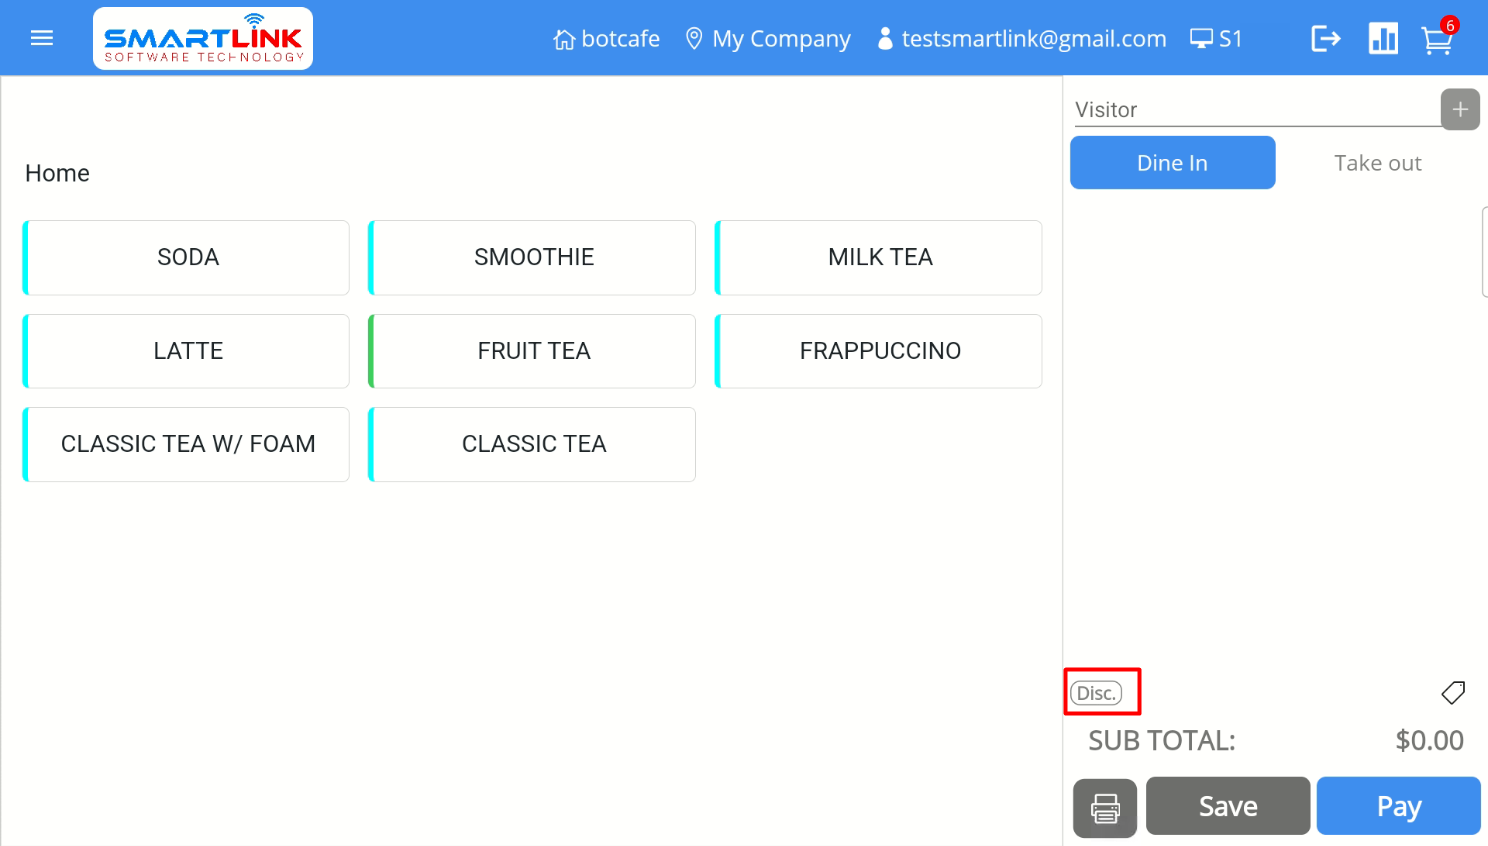Viewport: 1488px width, 846px height.
Task: Click the SmartLink logo
Action: tap(203, 39)
